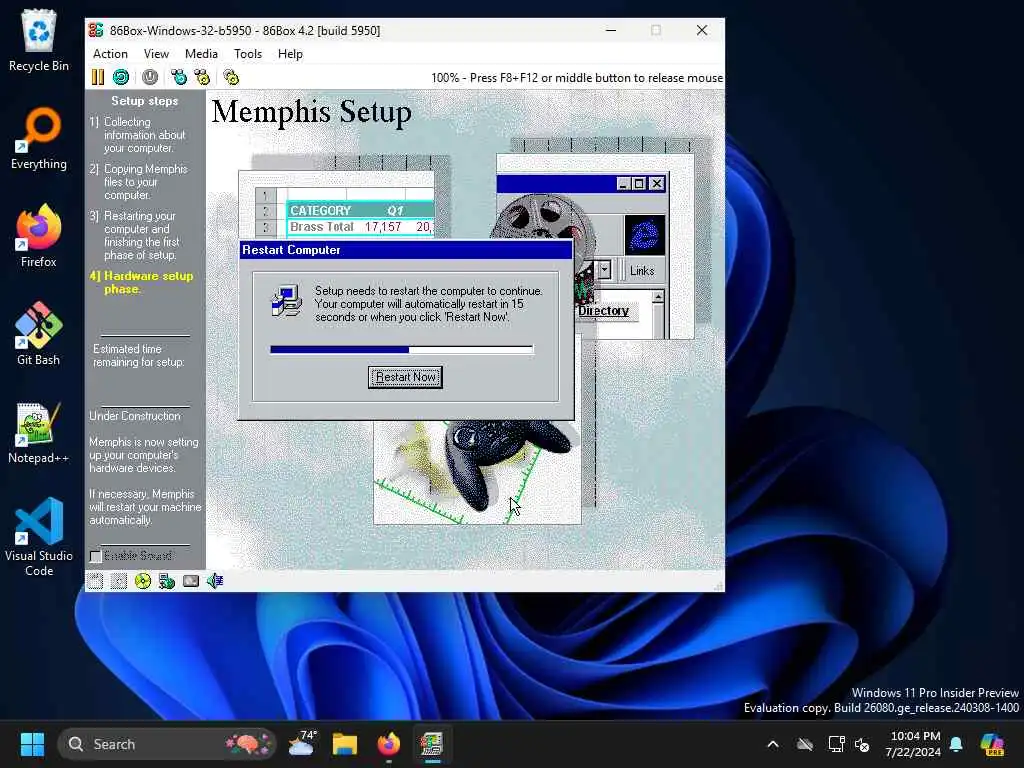1024x768 pixels.
Task: Click scrollbar up arrow in illustration window
Action: 658,297
